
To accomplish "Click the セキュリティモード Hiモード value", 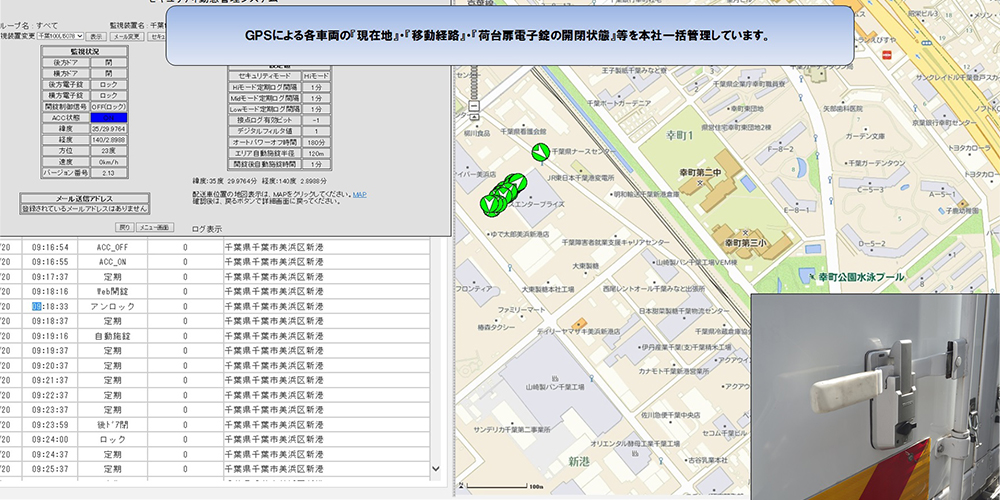I will [x=316, y=75].
